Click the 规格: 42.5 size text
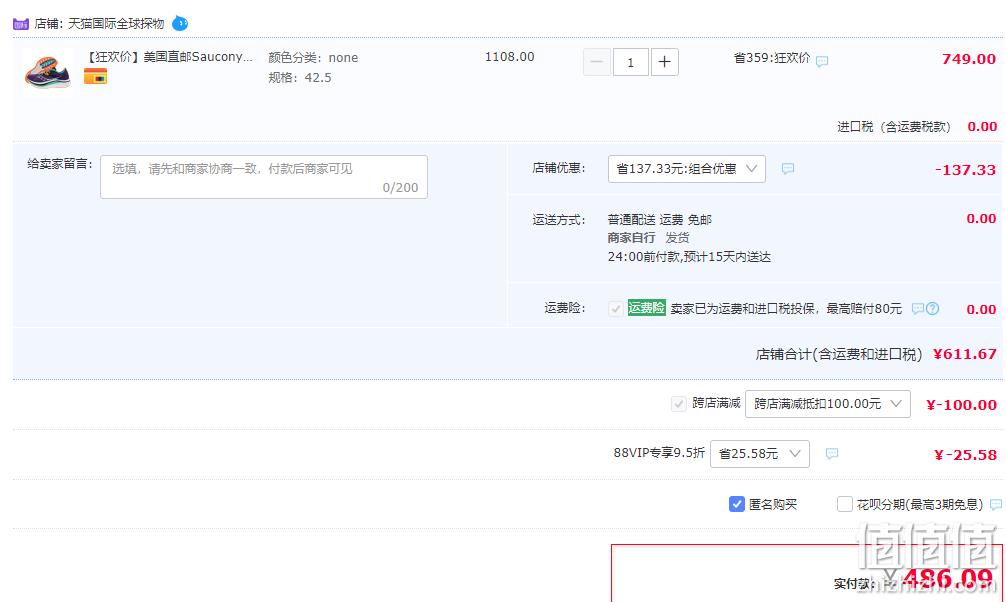Viewport: 1006px width, 602px height. 300,78
